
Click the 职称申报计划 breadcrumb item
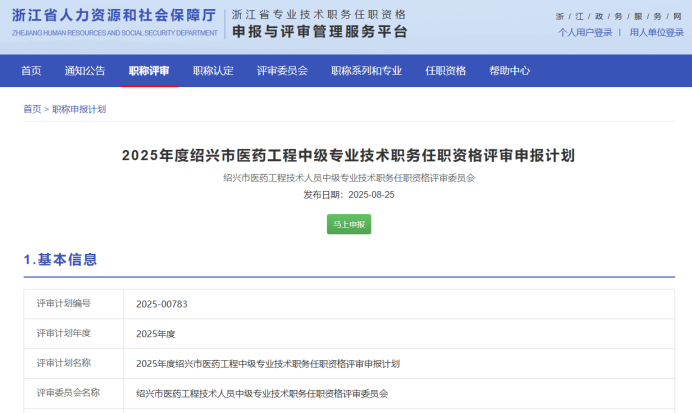click(x=79, y=109)
